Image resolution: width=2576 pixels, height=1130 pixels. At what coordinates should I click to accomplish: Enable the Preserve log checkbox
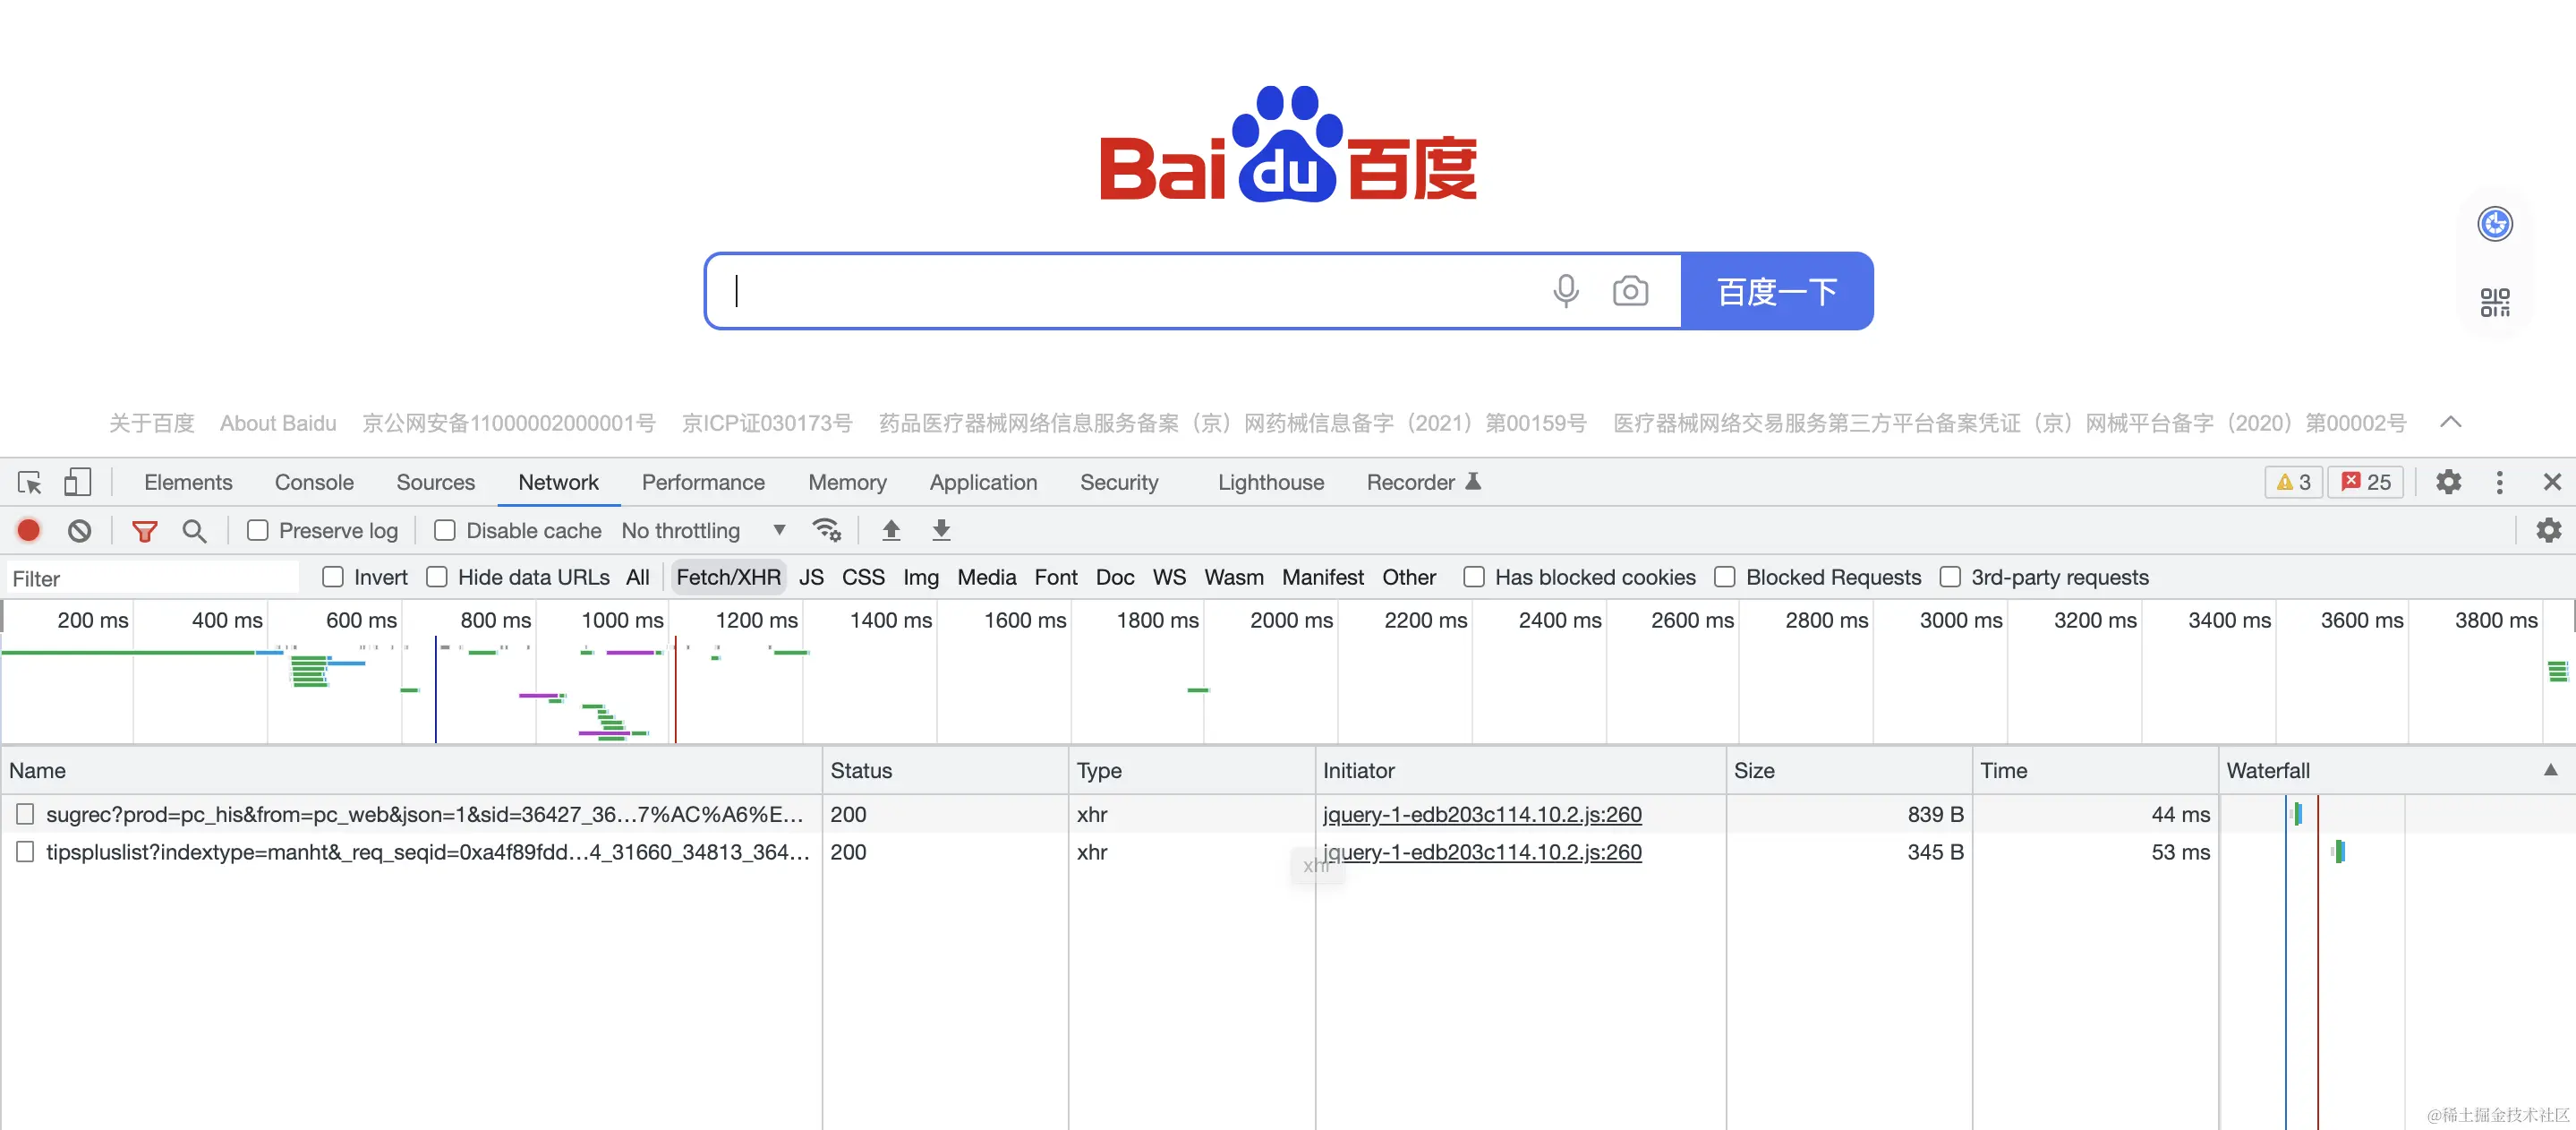(258, 530)
